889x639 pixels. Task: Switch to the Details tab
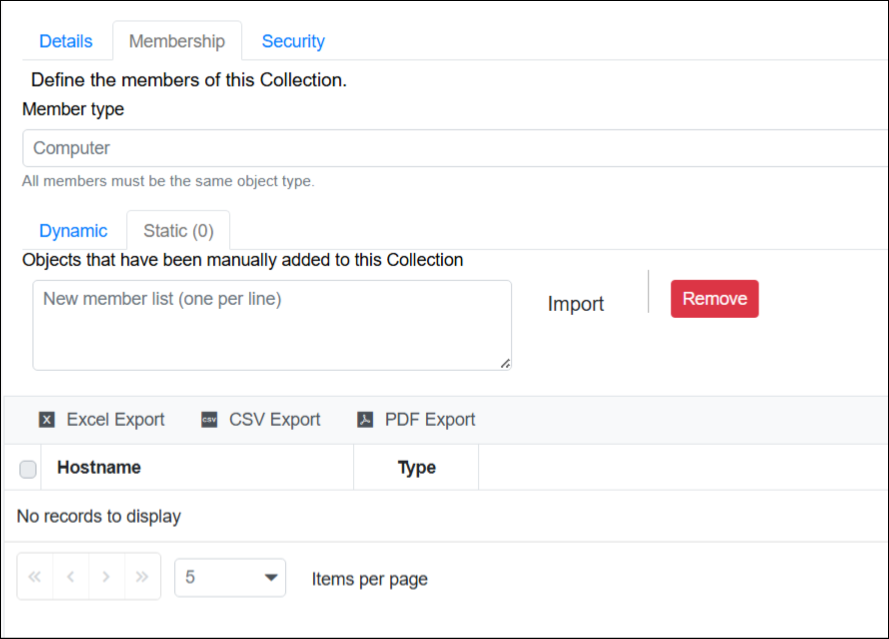[66, 41]
